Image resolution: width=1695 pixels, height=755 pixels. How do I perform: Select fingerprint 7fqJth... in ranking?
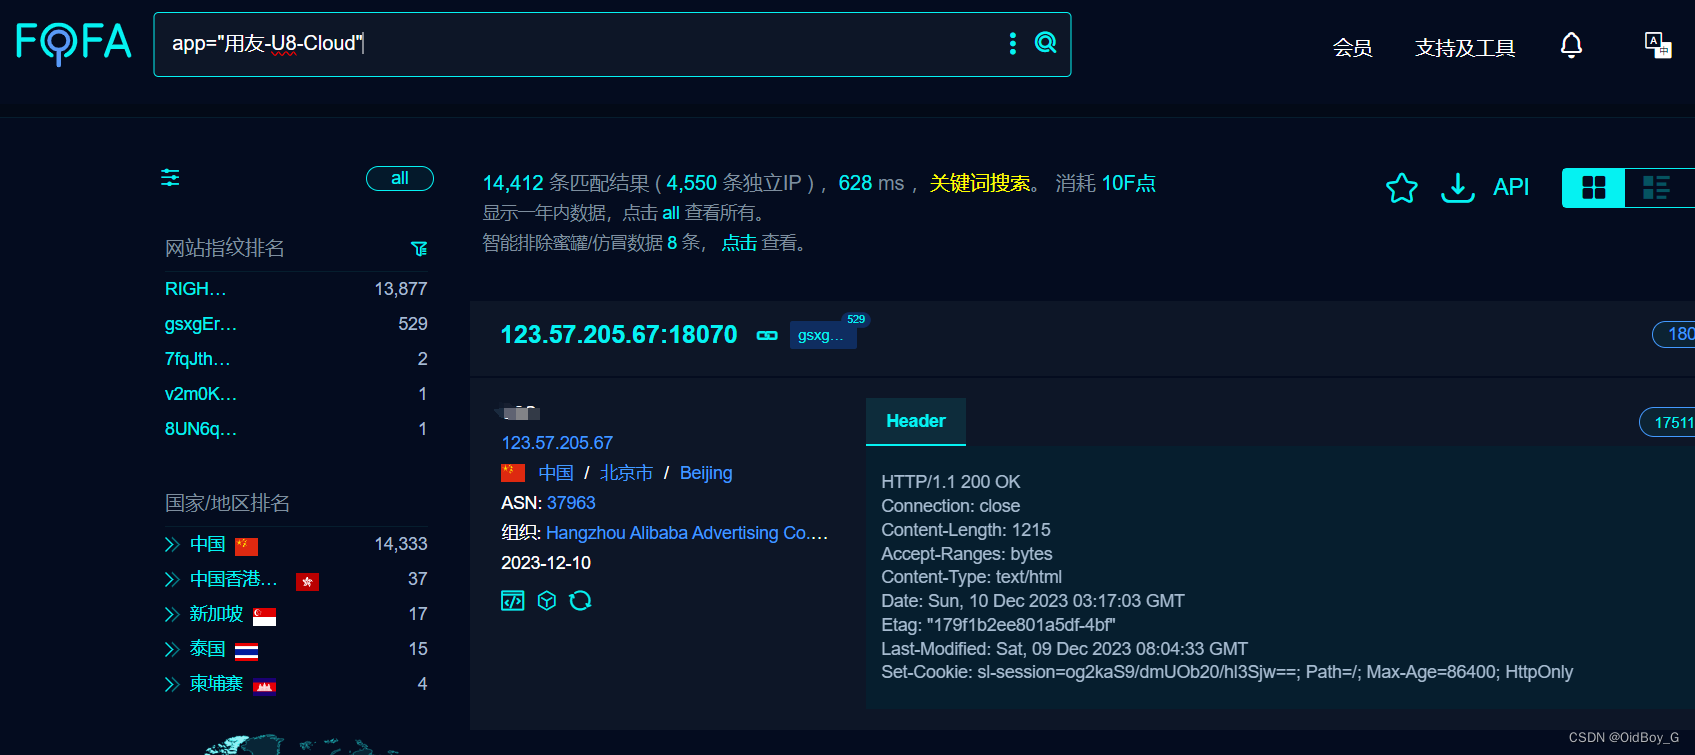click(x=198, y=359)
